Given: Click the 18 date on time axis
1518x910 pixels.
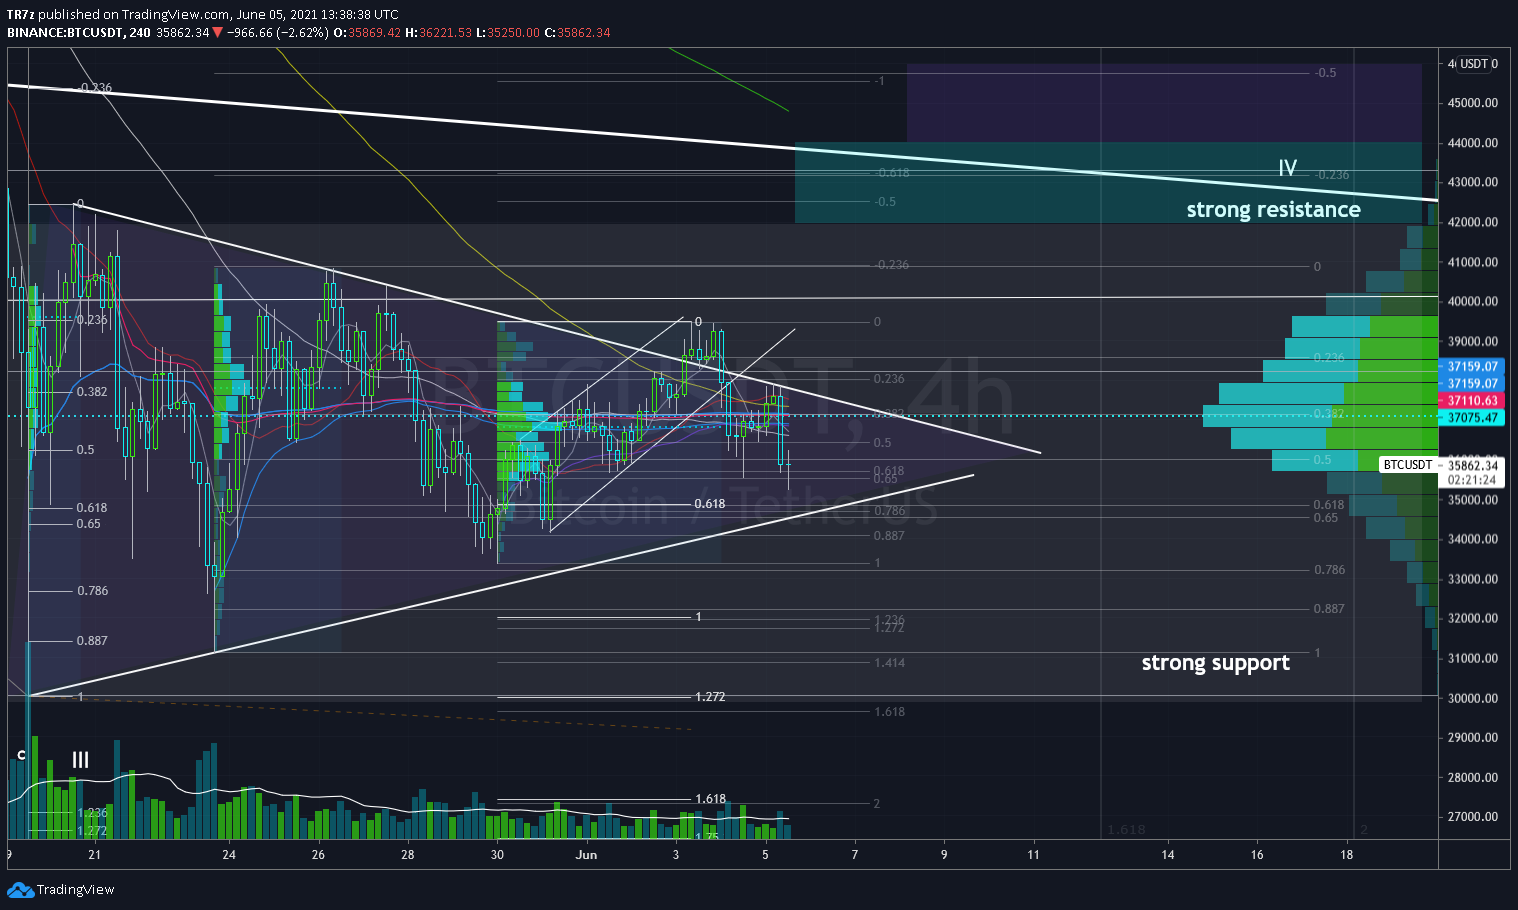Looking at the screenshot, I should 1347,854.
